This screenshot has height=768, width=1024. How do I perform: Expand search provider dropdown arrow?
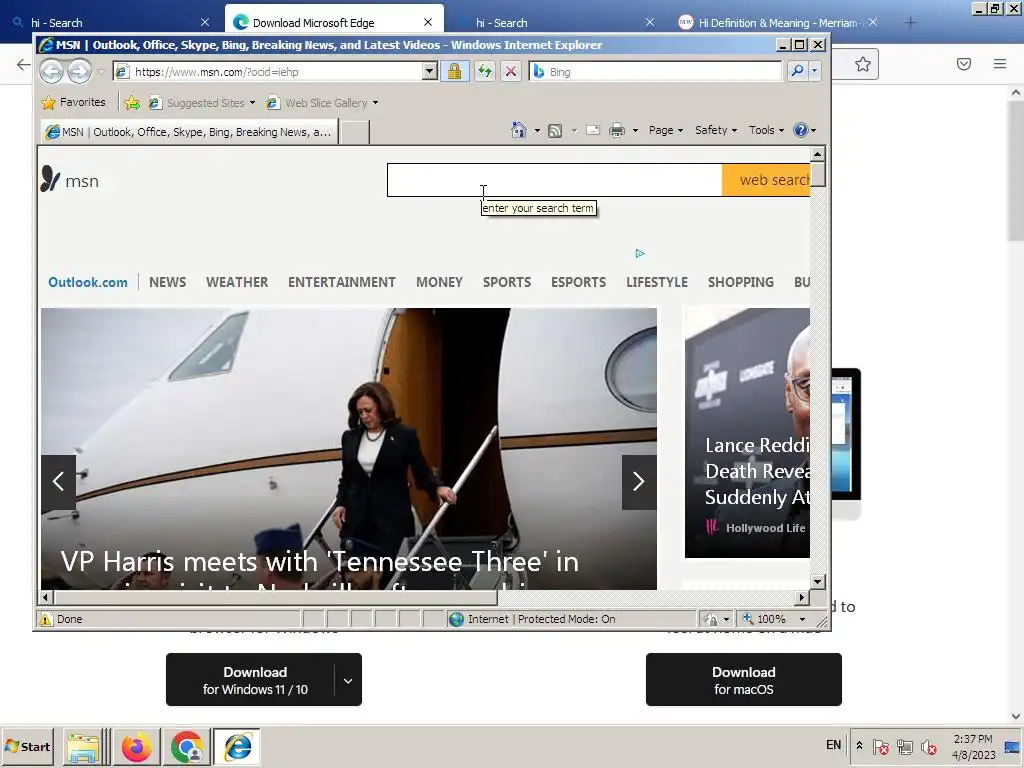click(x=814, y=71)
